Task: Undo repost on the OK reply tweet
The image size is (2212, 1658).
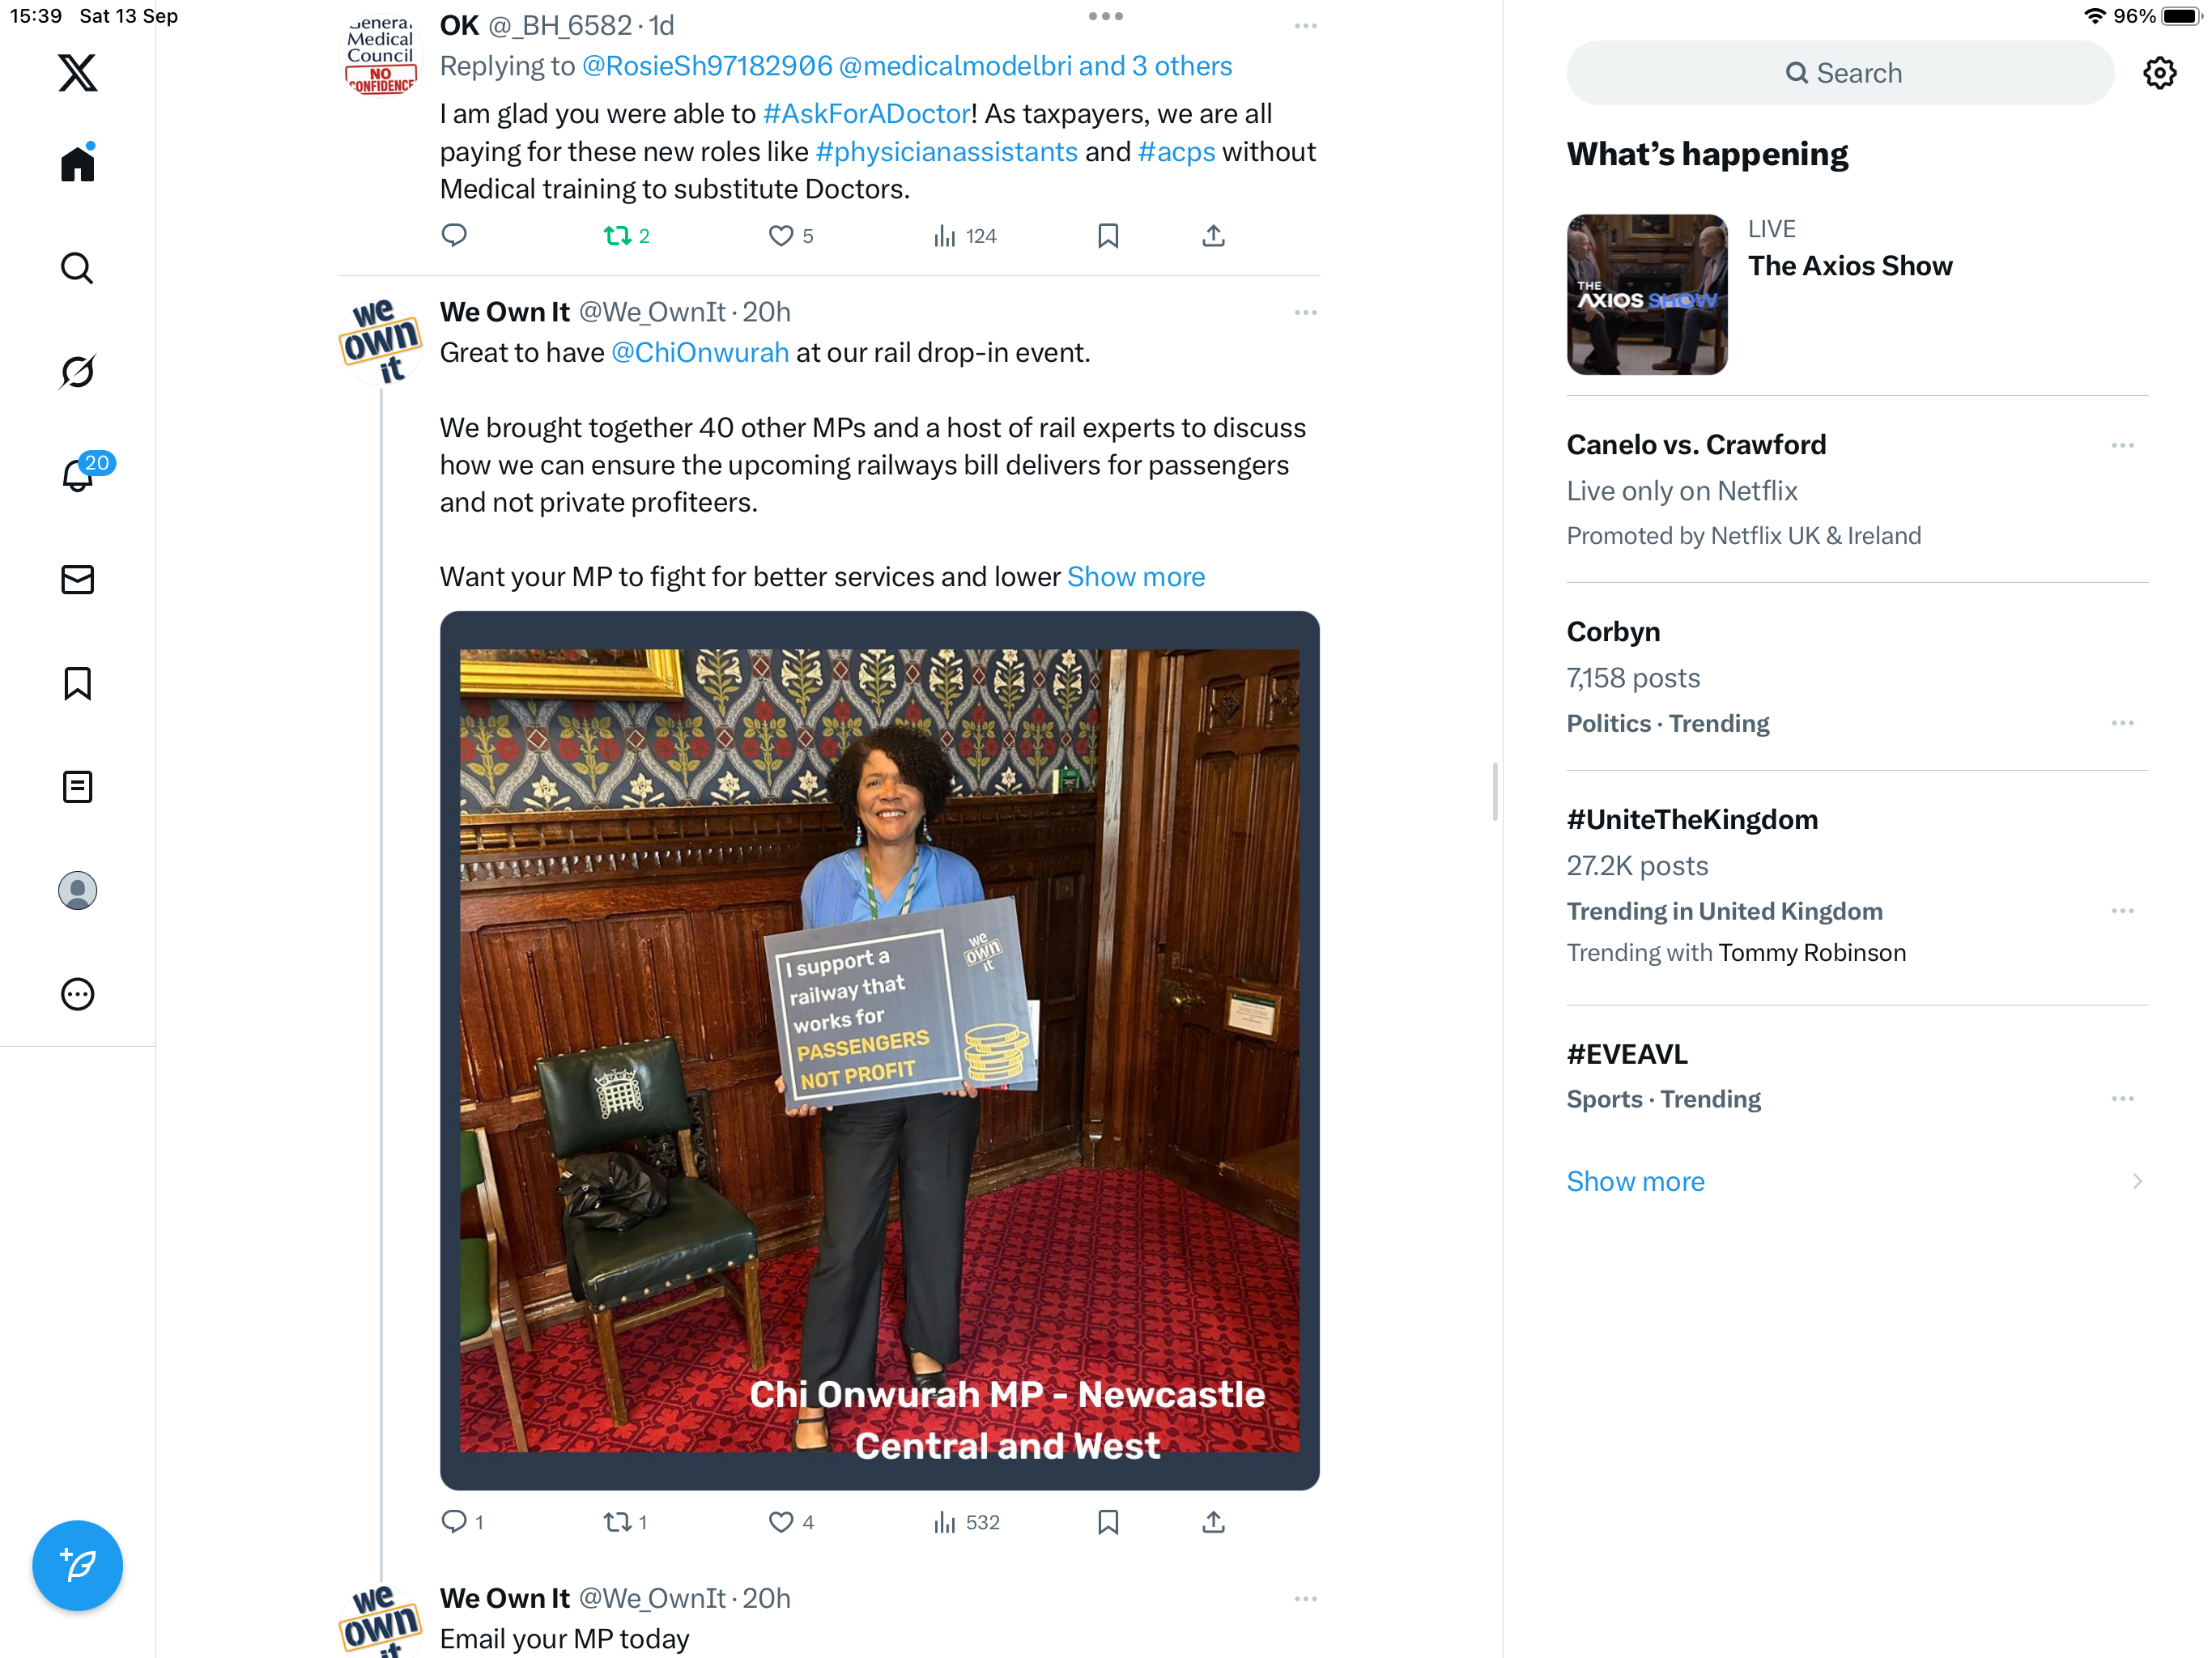Action: (627, 236)
